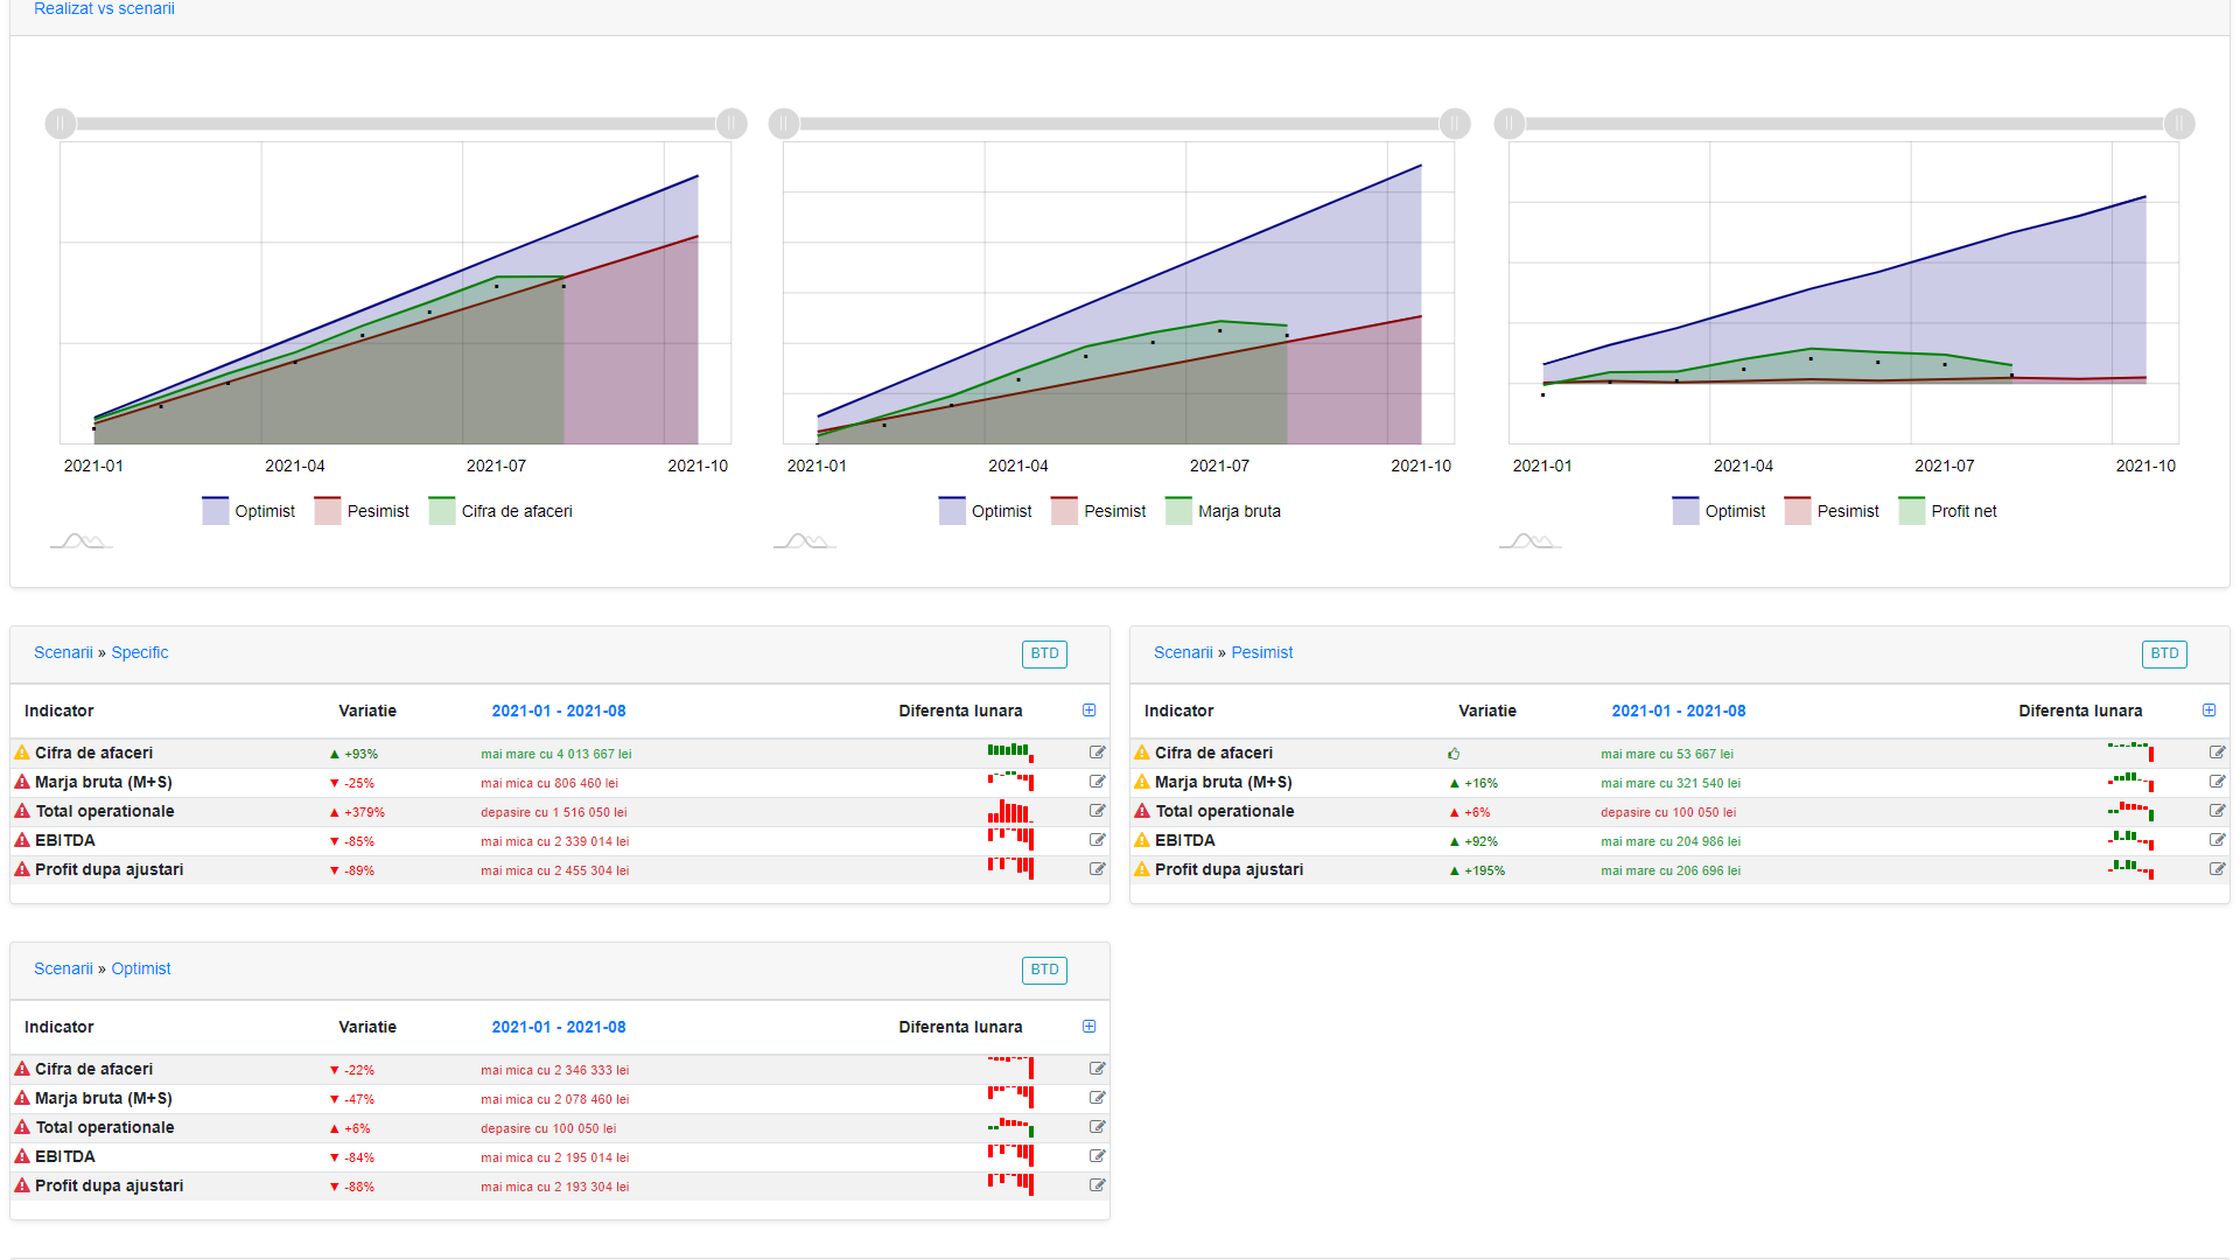Screen dimensions: 2240x1260
Task: Toggle Profit net legend series
Action: [1948, 511]
